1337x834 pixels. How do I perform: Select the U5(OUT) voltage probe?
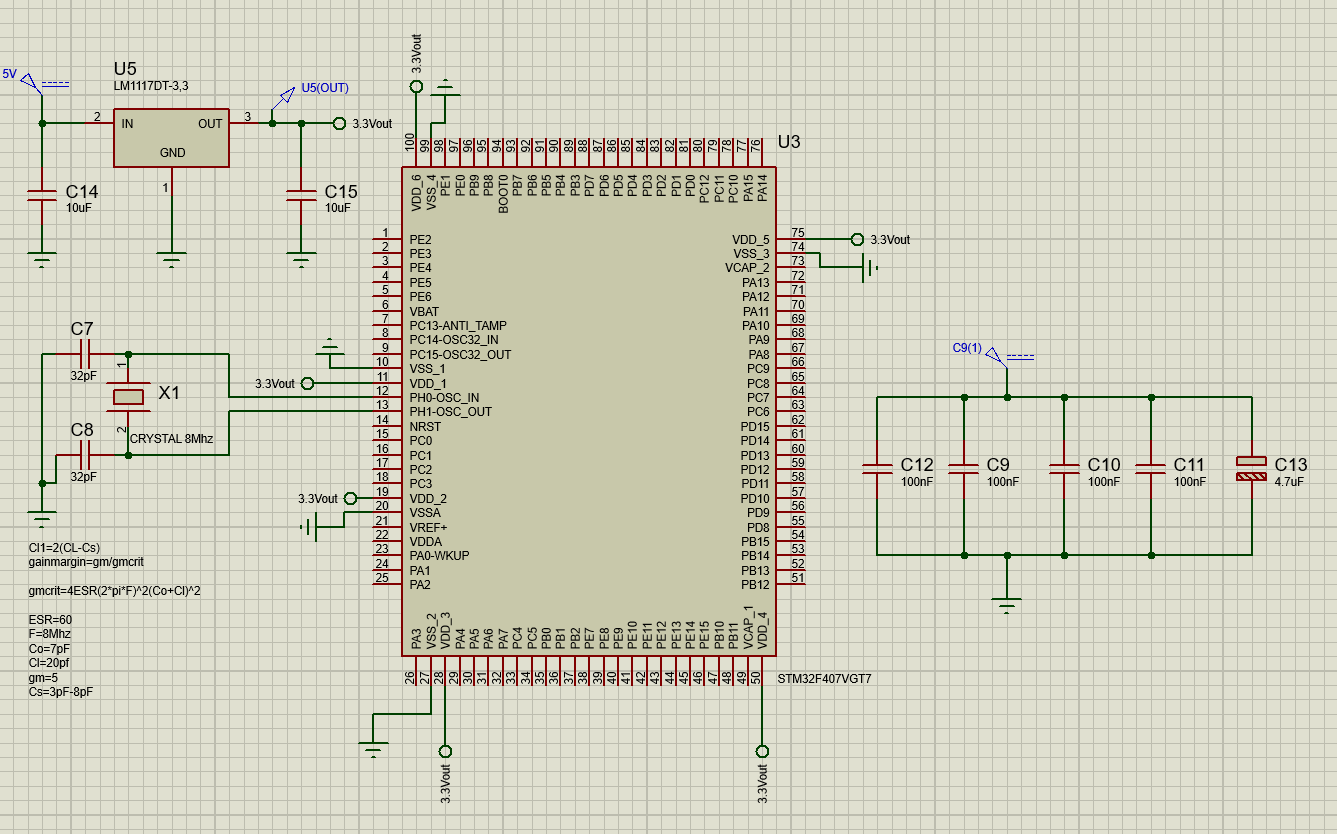click(x=282, y=99)
